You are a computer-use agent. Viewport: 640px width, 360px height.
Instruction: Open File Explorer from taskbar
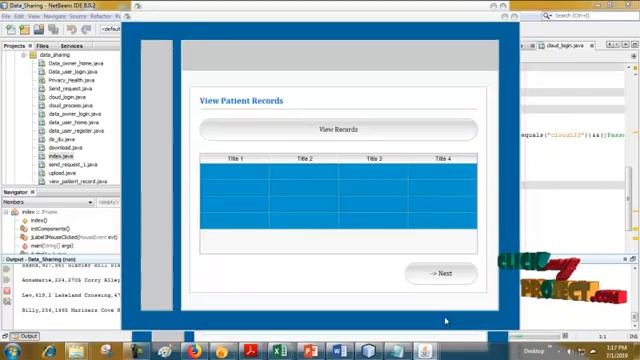click(76, 351)
